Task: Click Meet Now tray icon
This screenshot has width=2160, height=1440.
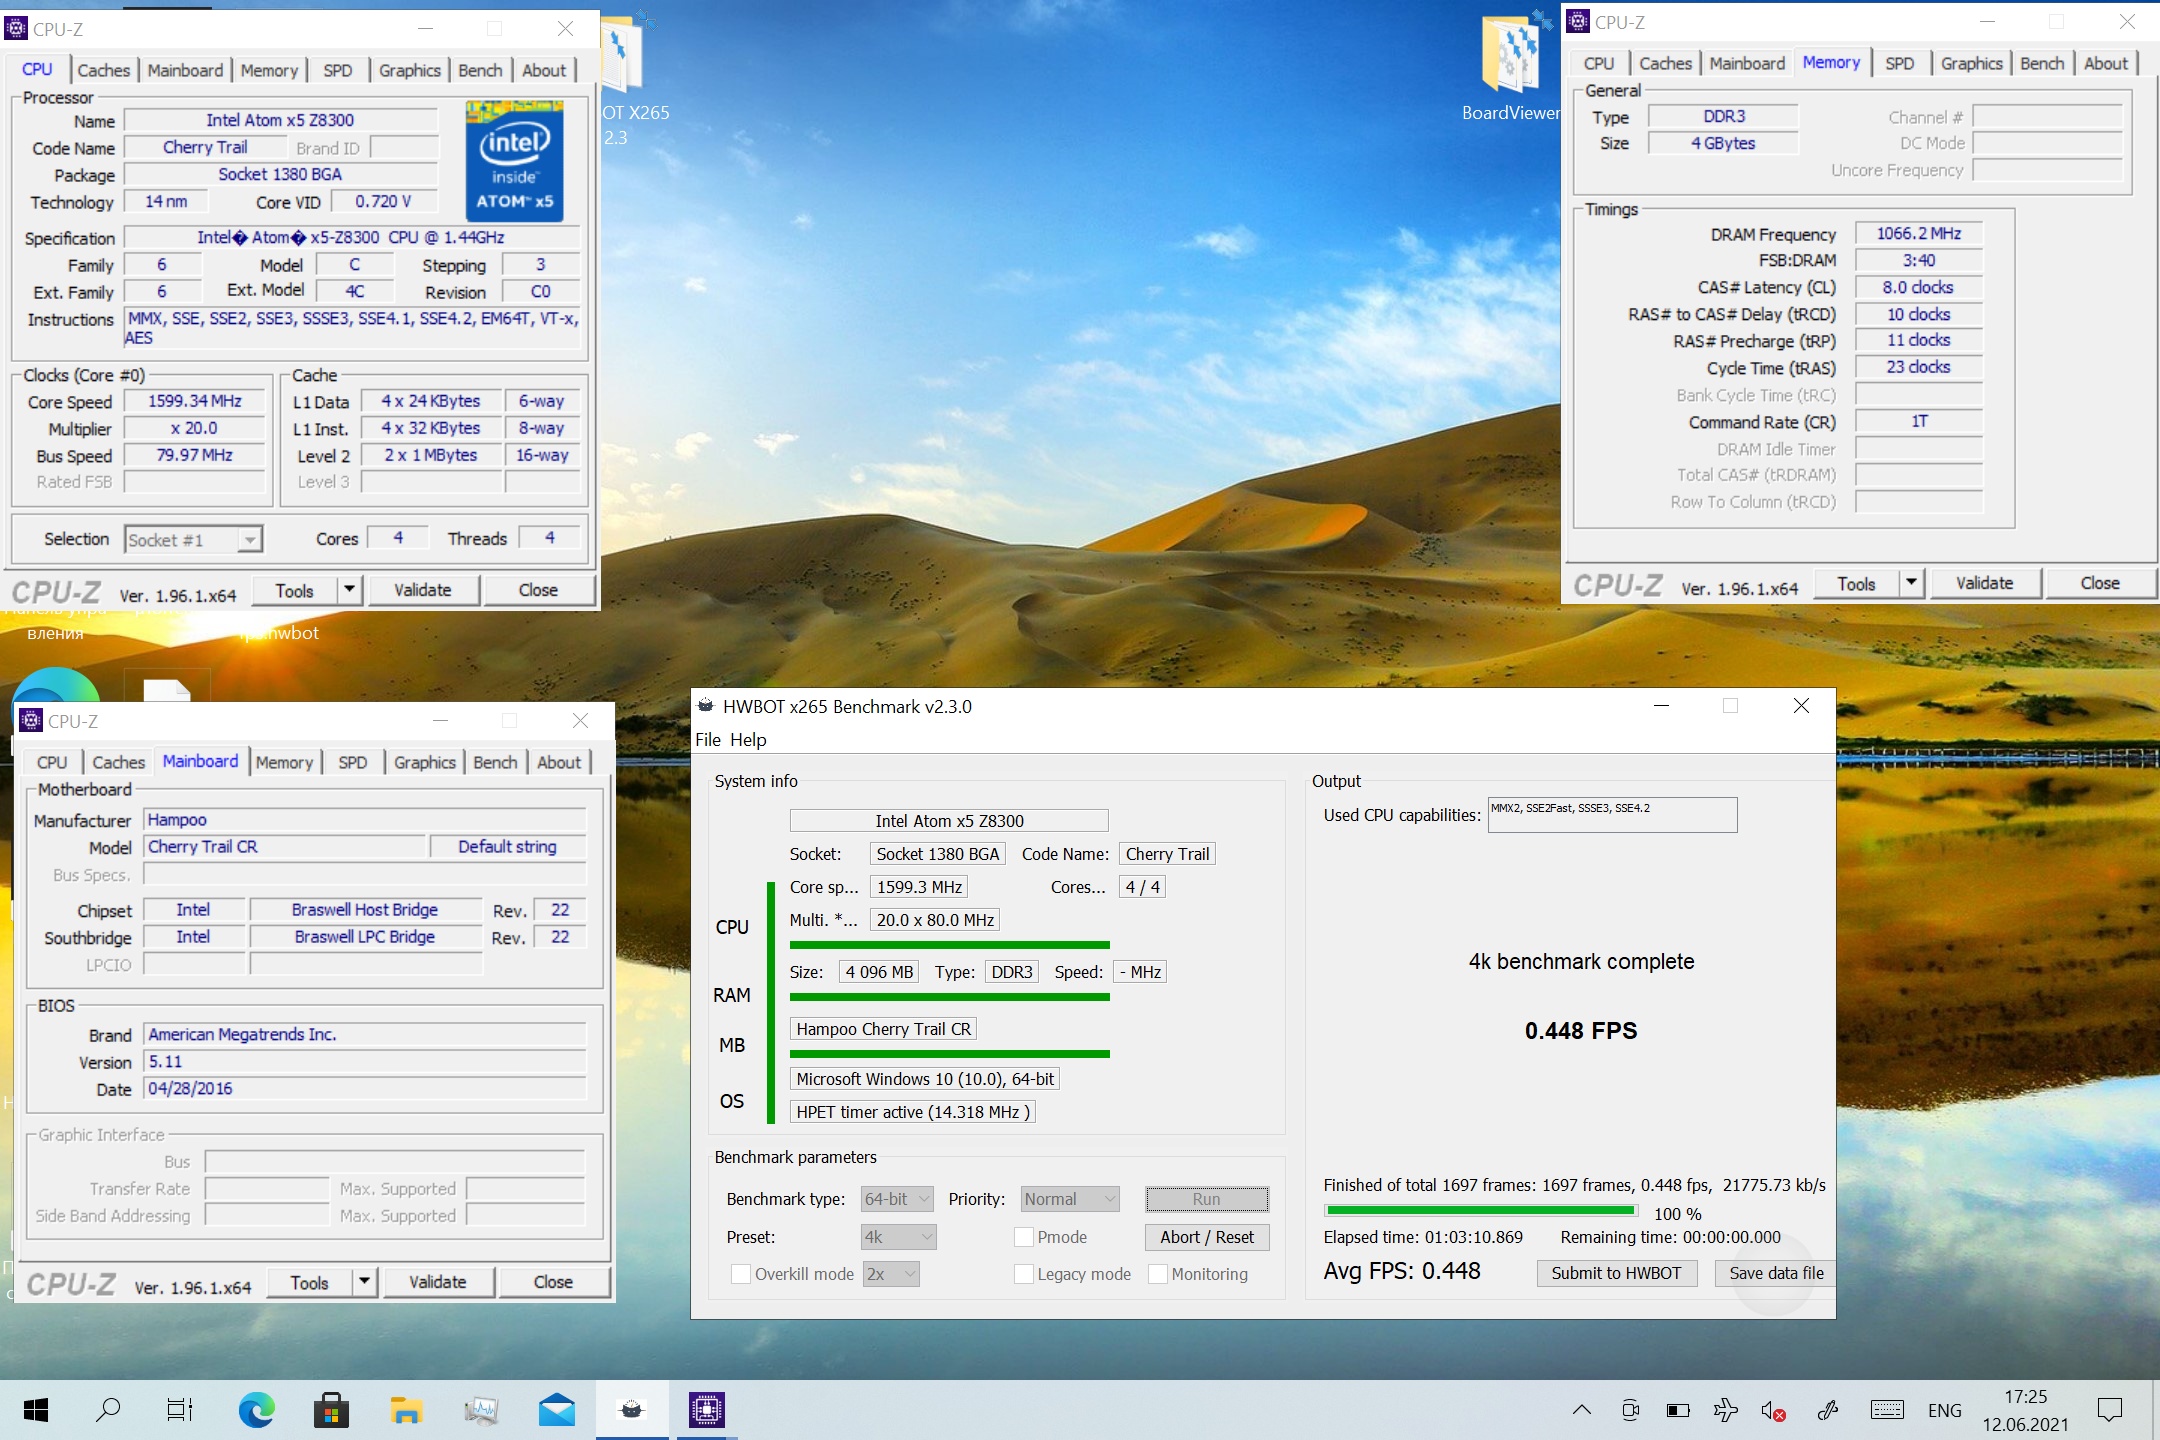Action: tap(1630, 1411)
